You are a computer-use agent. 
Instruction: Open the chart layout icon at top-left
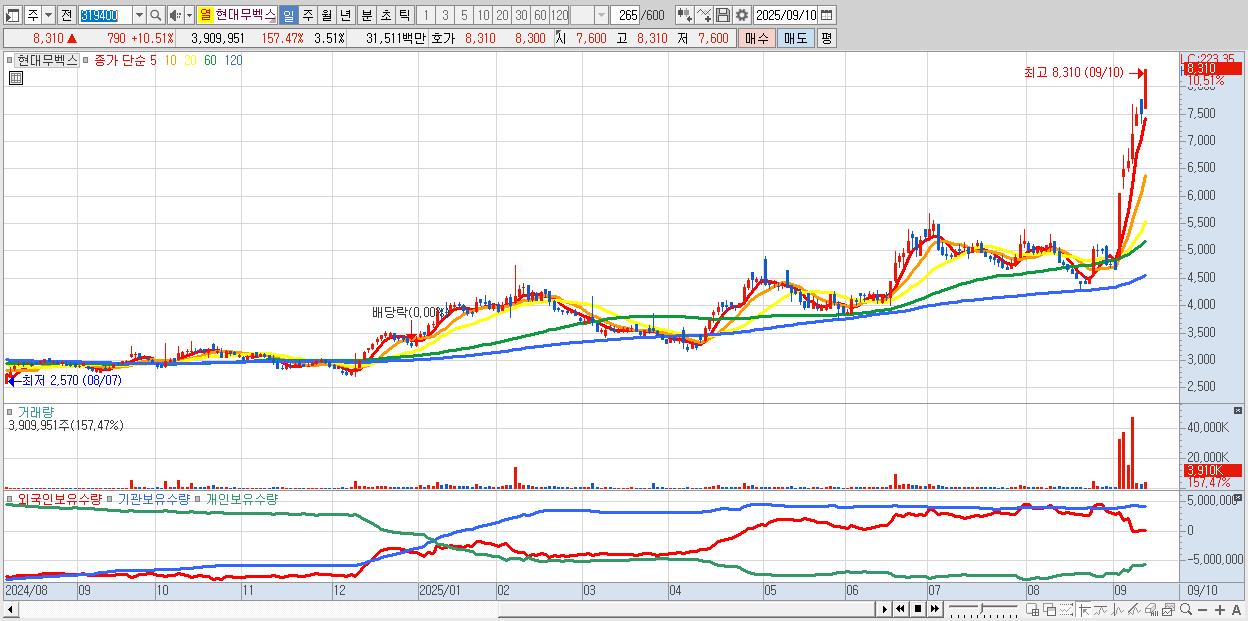pyautogui.click(x=13, y=15)
